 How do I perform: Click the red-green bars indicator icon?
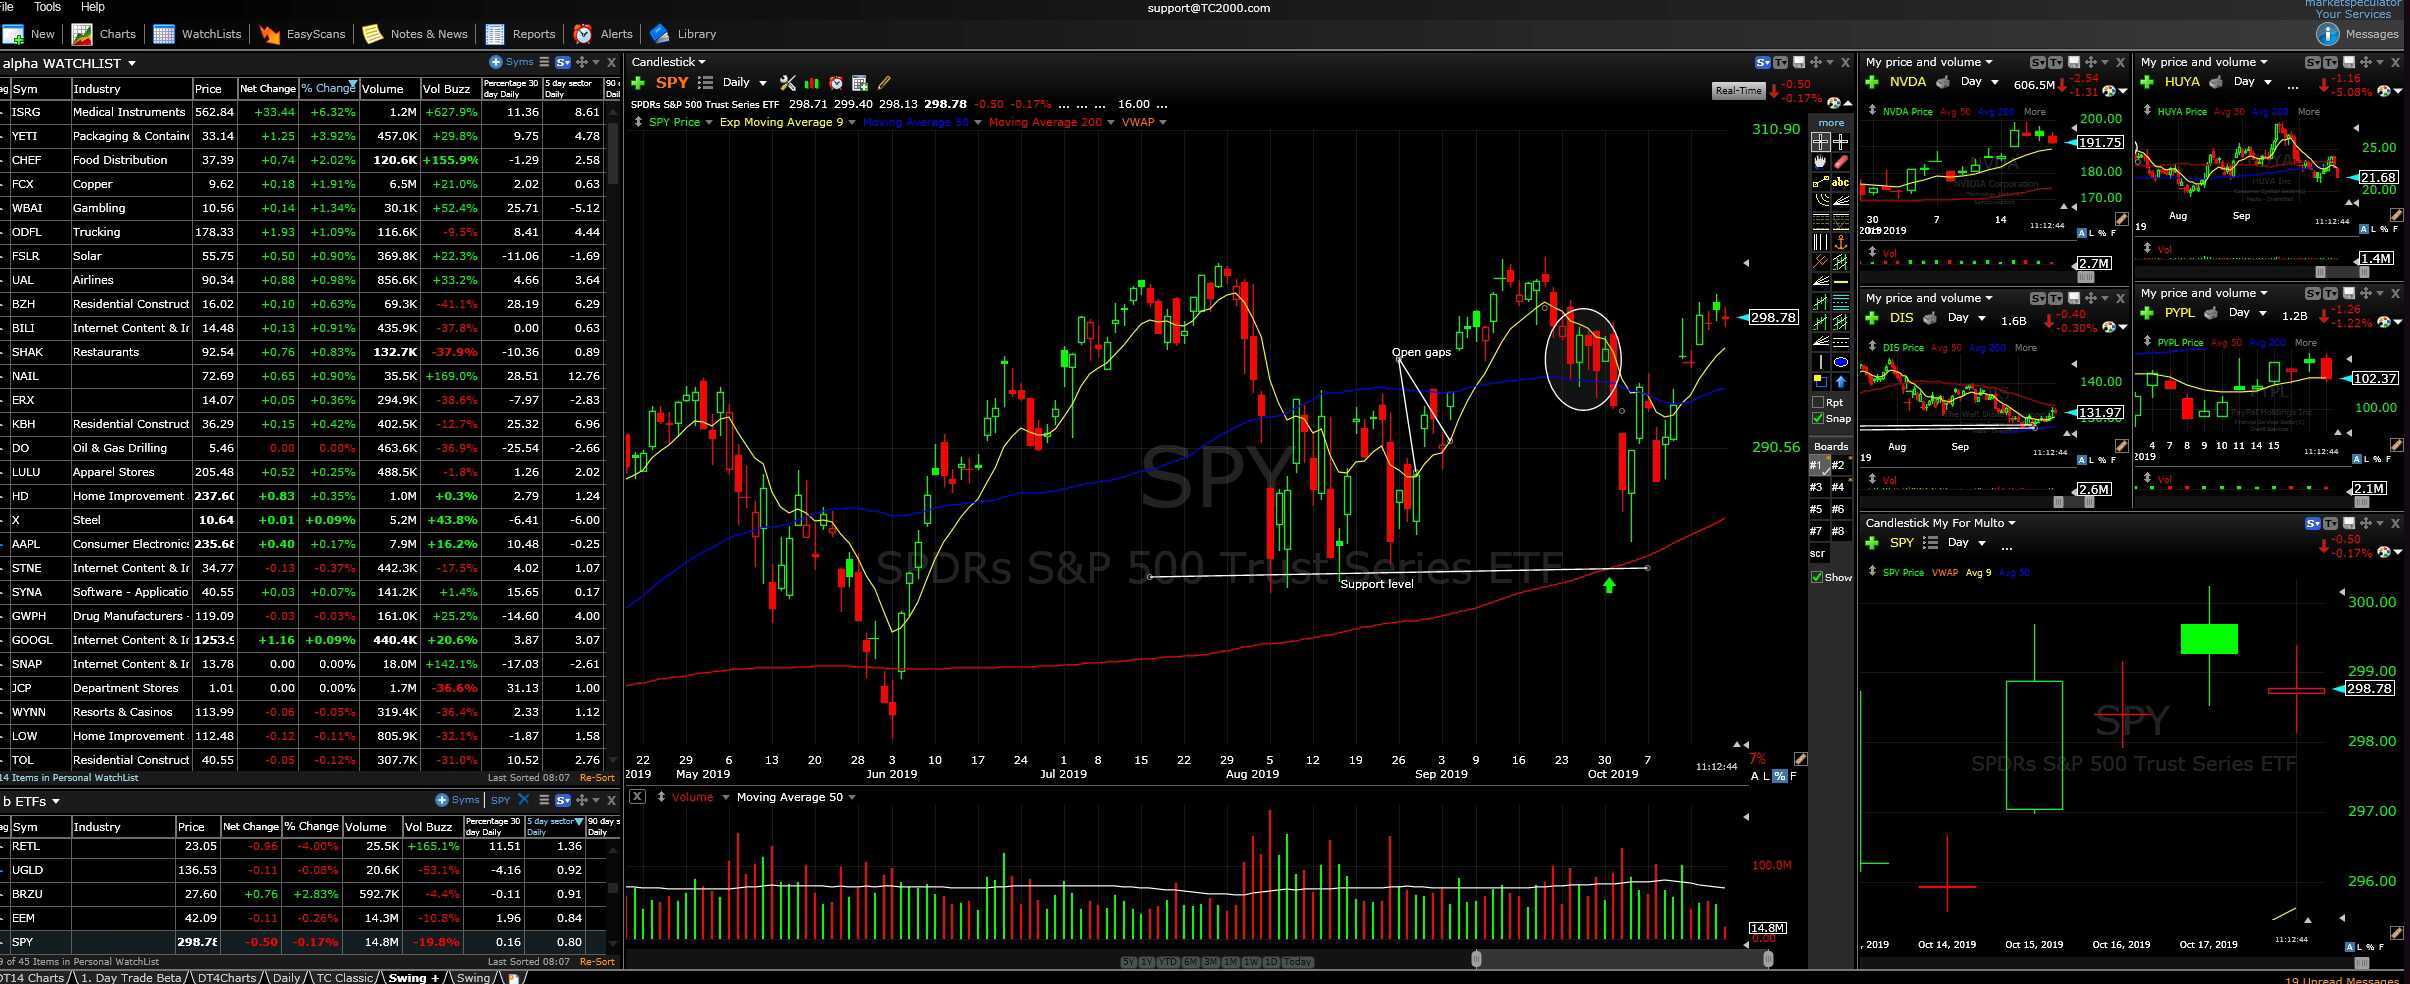point(812,83)
